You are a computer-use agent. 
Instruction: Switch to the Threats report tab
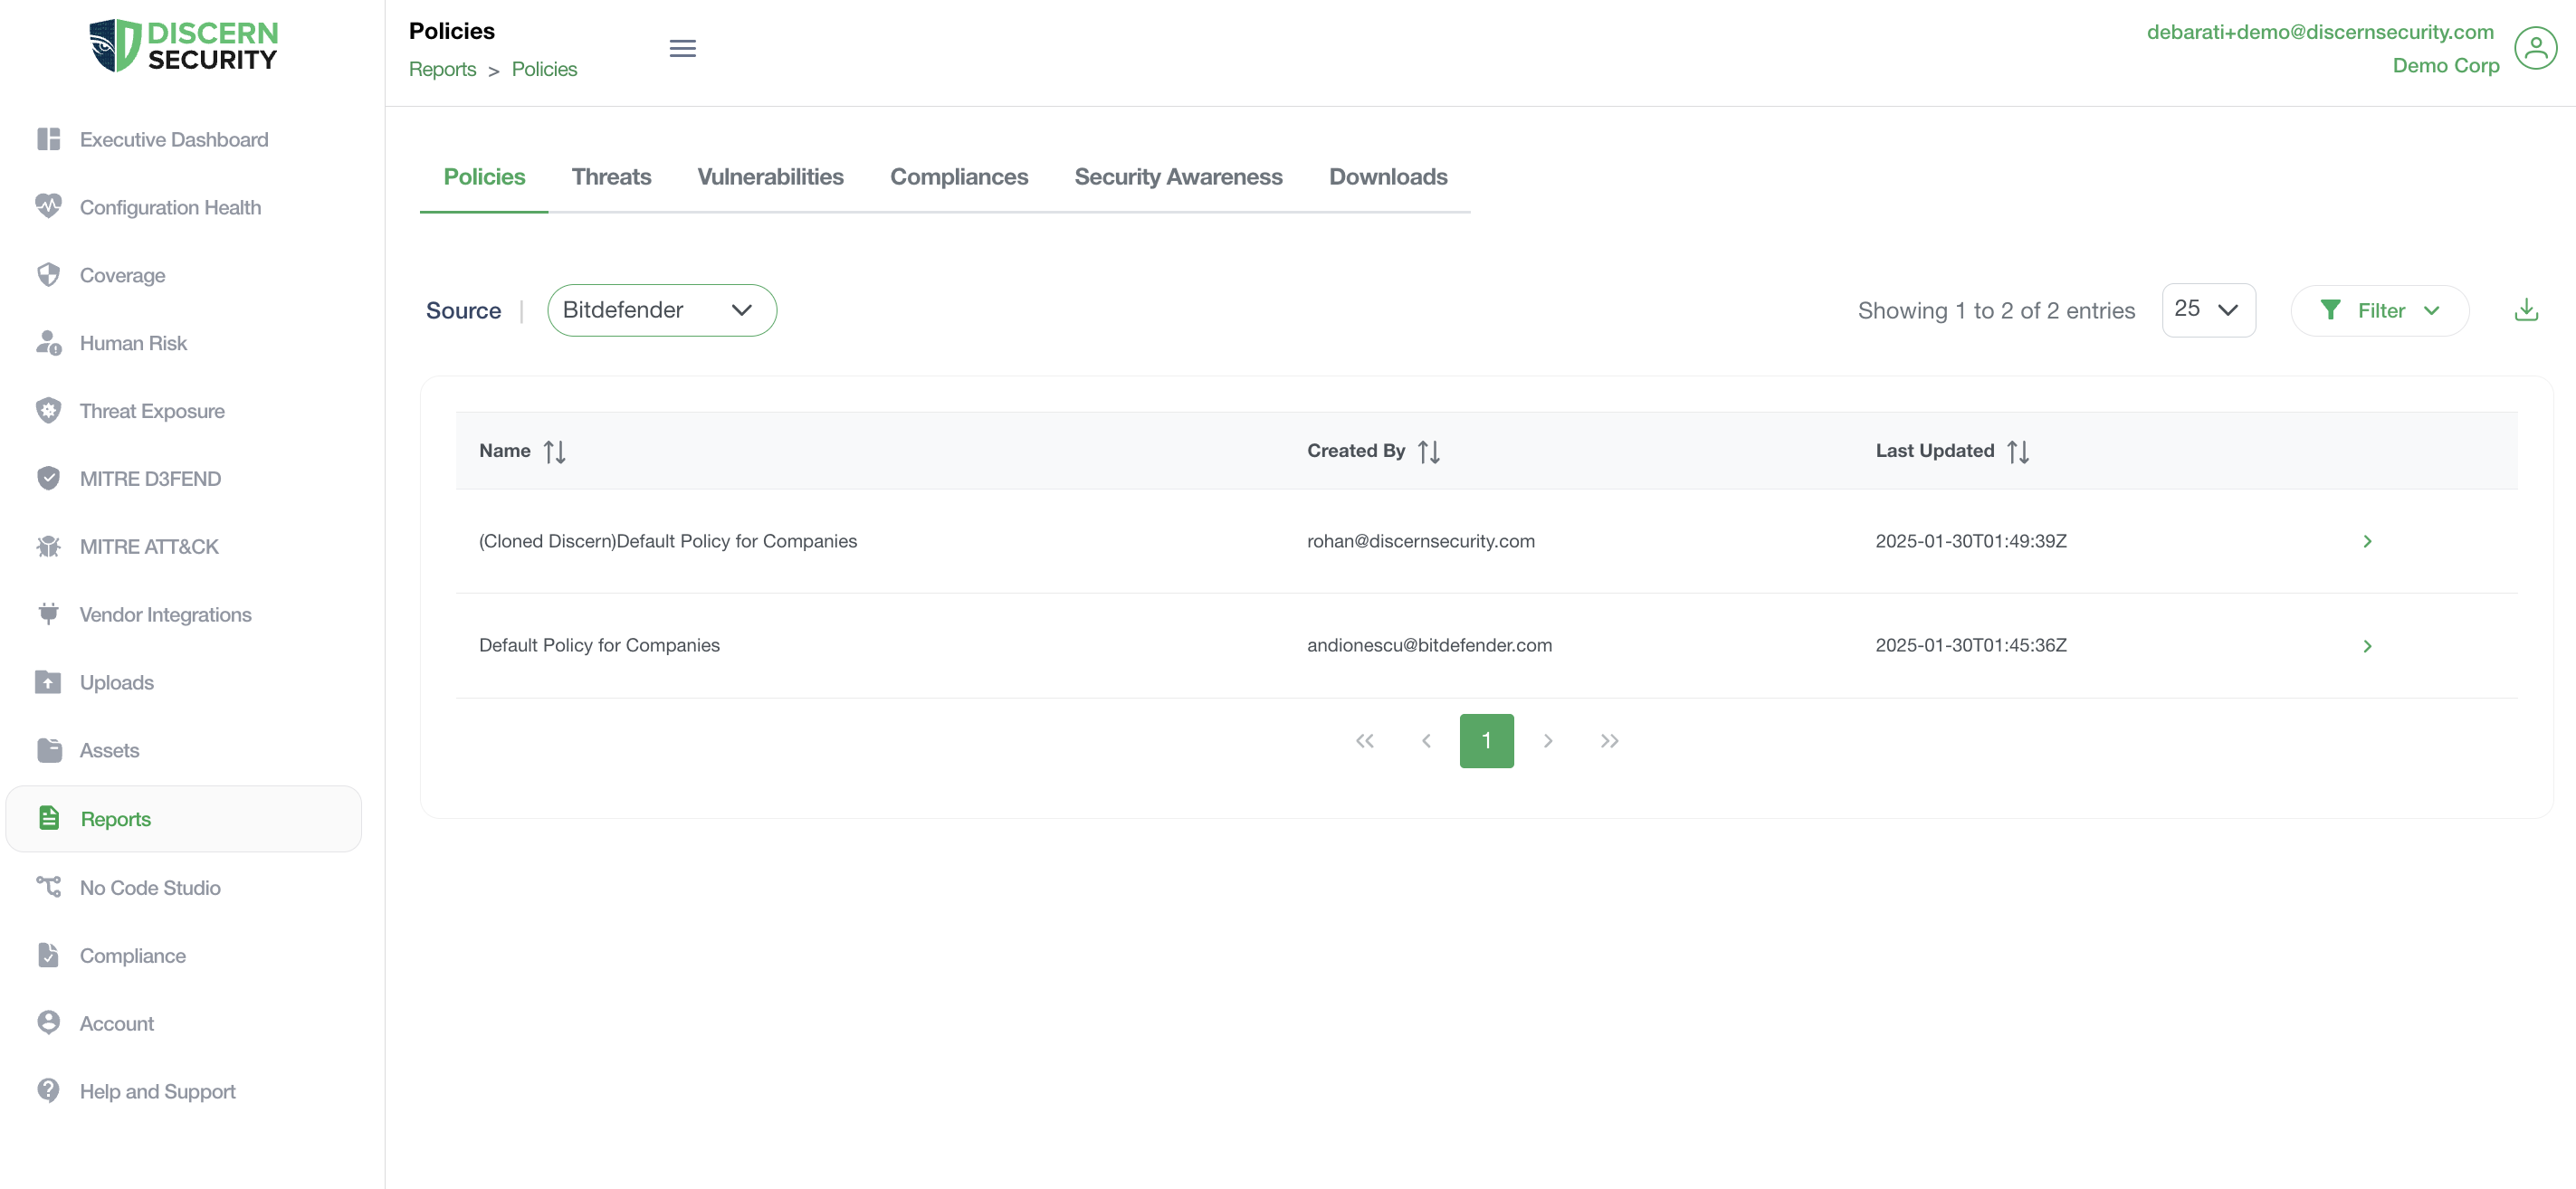pyautogui.click(x=611, y=176)
